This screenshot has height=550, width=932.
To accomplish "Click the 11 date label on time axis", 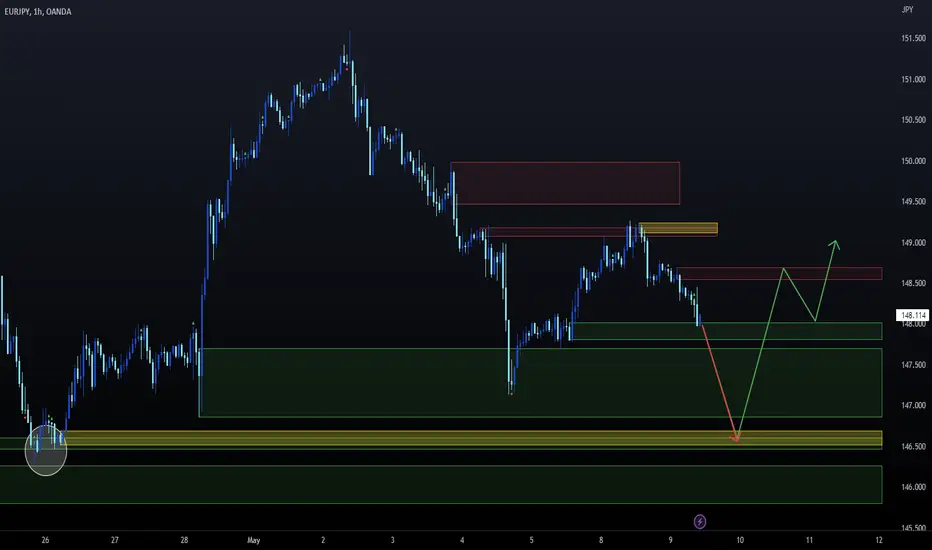I will point(810,540).
